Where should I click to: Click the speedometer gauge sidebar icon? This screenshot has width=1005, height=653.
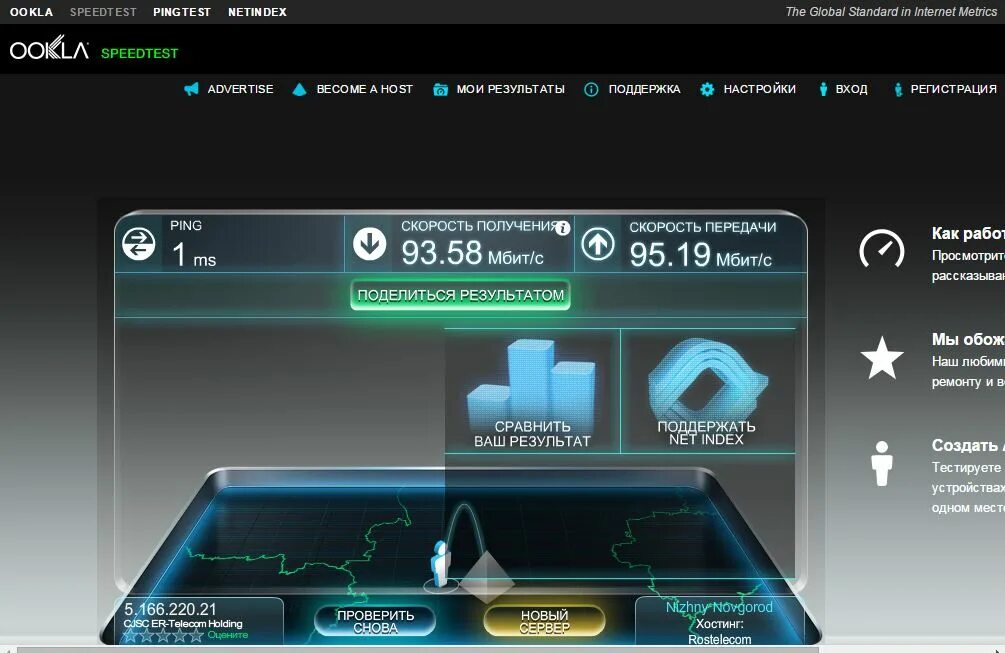point(882,249)
